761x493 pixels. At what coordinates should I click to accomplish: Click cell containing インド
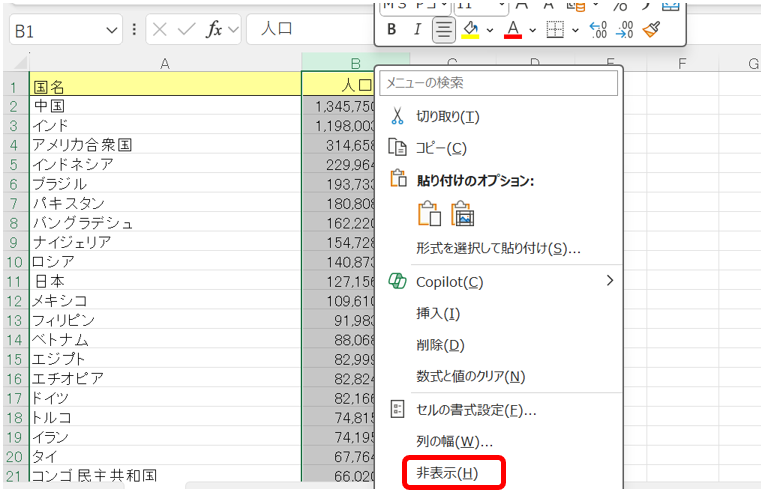(x=165, y=125)
